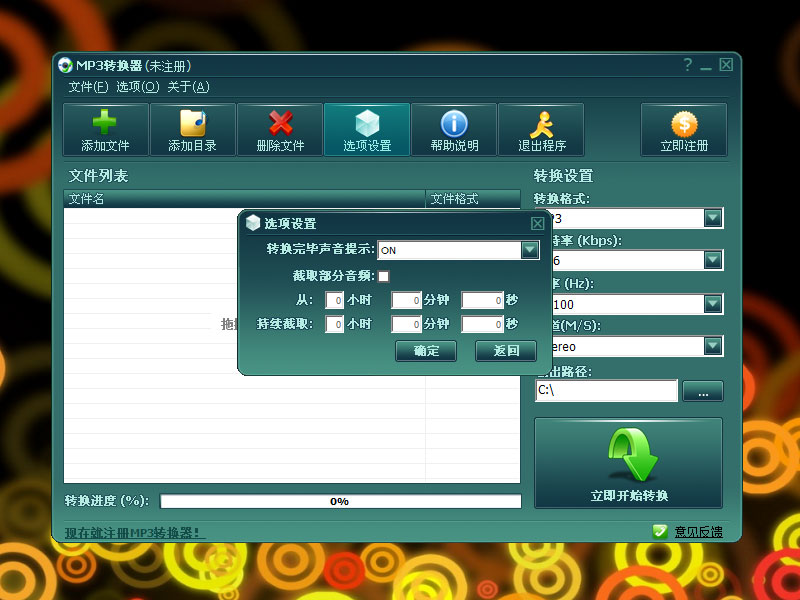The image size is (800, 600).
Task: Click the 删除文件 red cross icon
Action: coord(280,123)
